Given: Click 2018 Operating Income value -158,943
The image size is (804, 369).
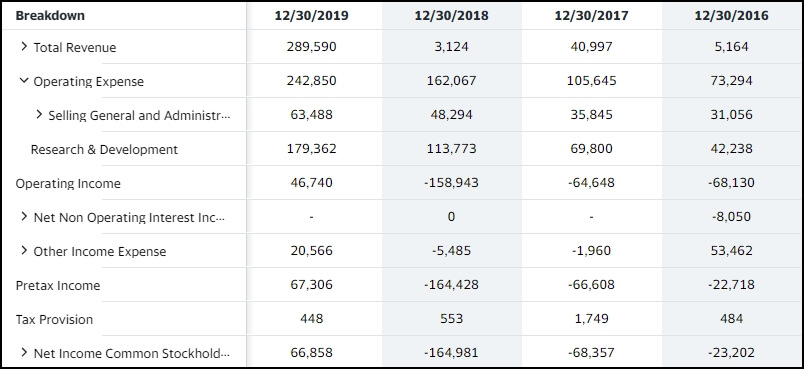Looking at the screenshot, I should point(451,182).
